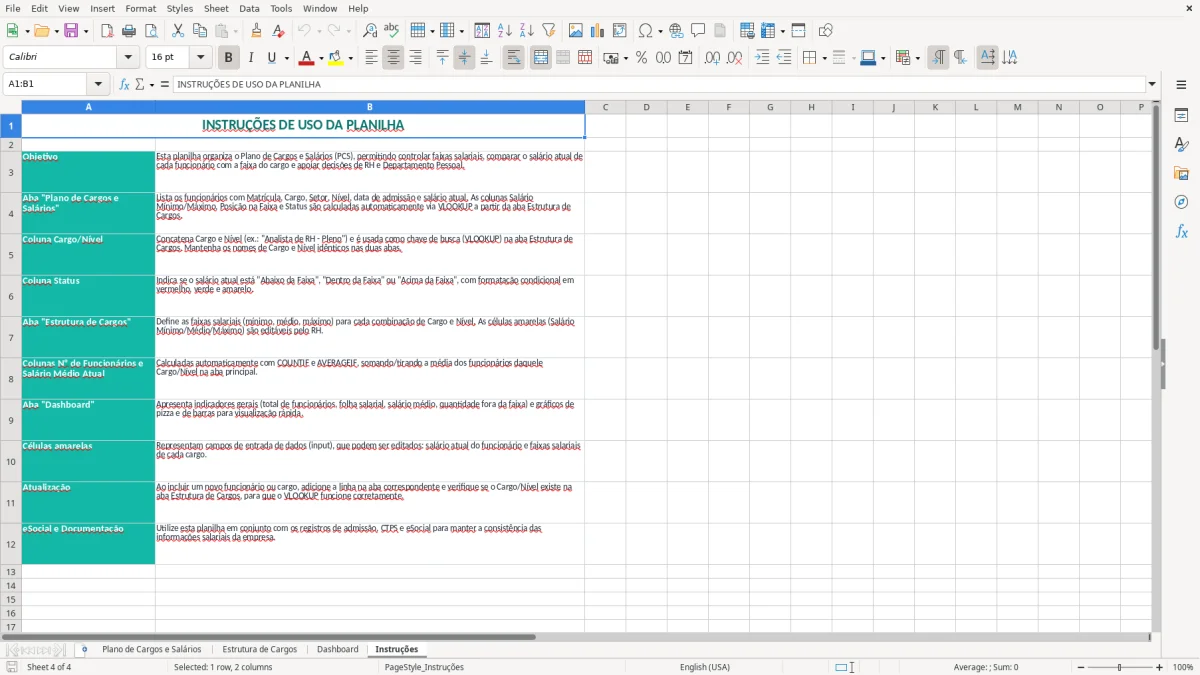Click the Function Wizard fx icon
The width and height of the screenshot is (1200, 675).
tap(124, 84)
